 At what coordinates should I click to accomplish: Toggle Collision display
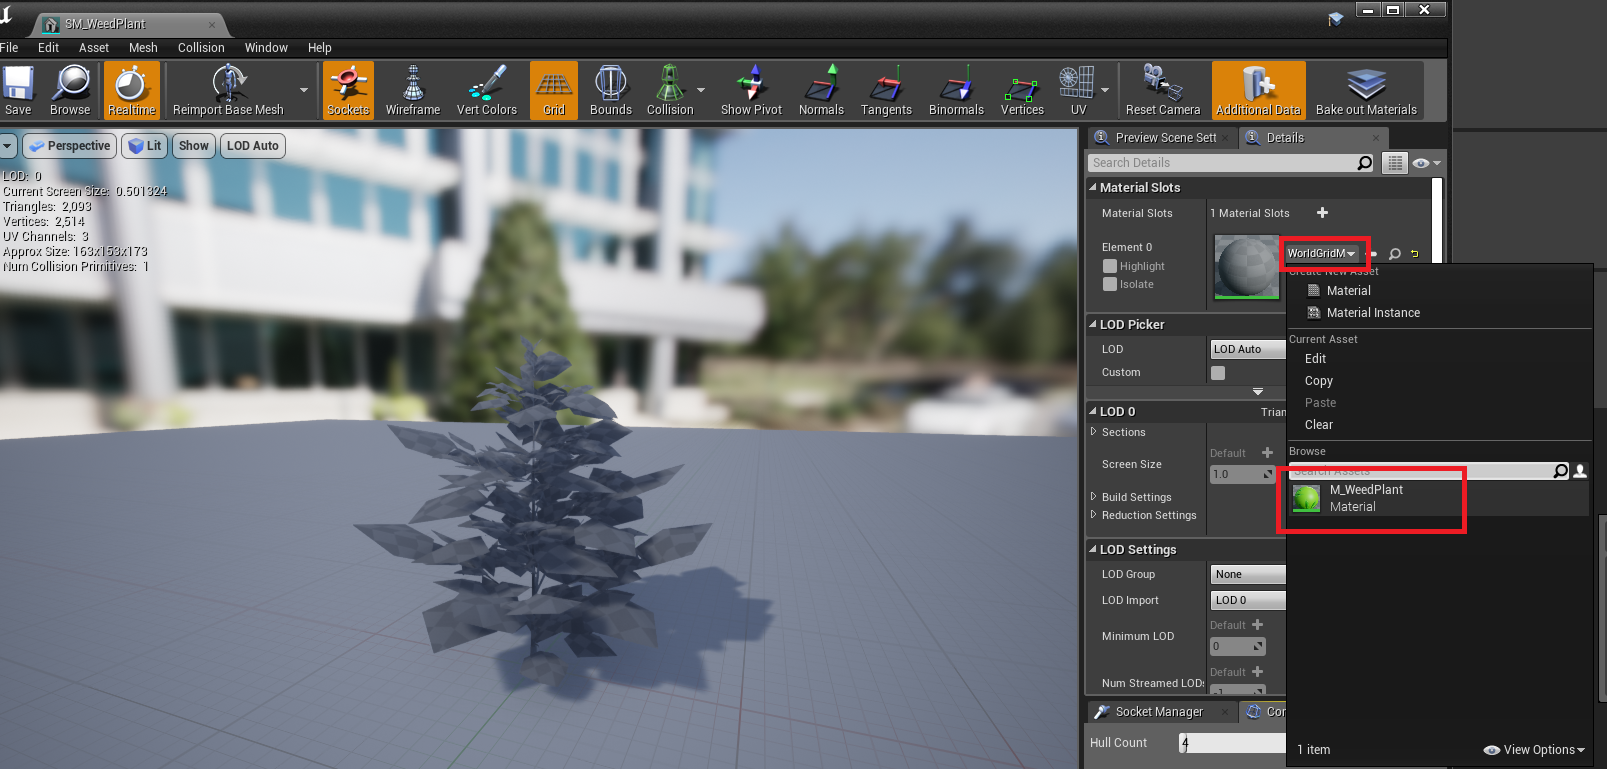click(670, 90)
